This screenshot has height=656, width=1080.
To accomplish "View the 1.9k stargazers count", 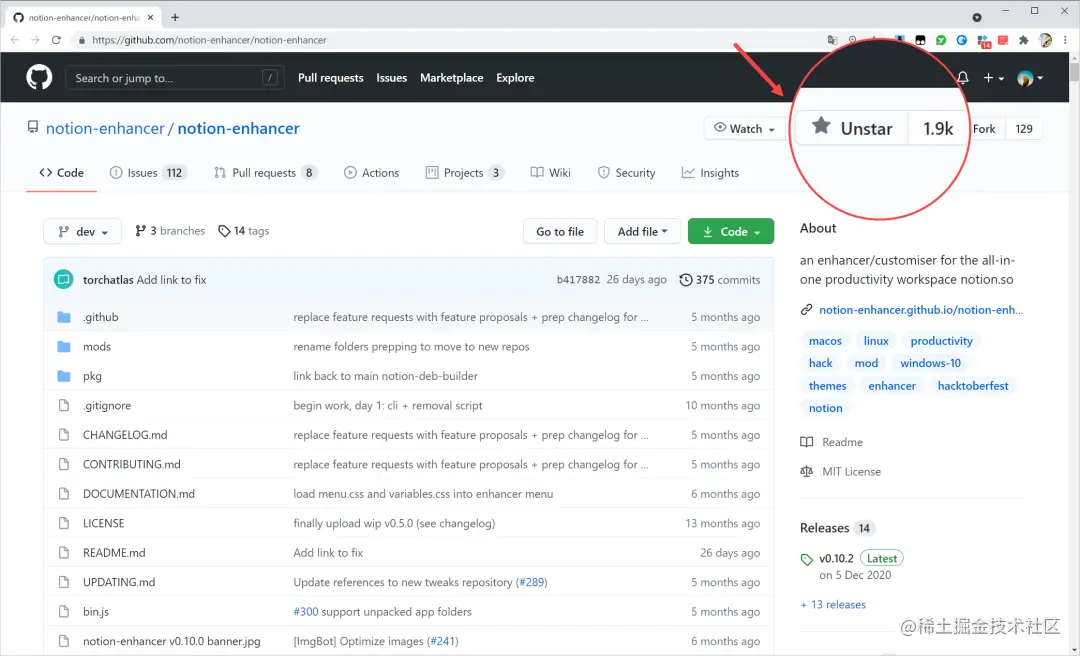I will [x=937, y=128].
